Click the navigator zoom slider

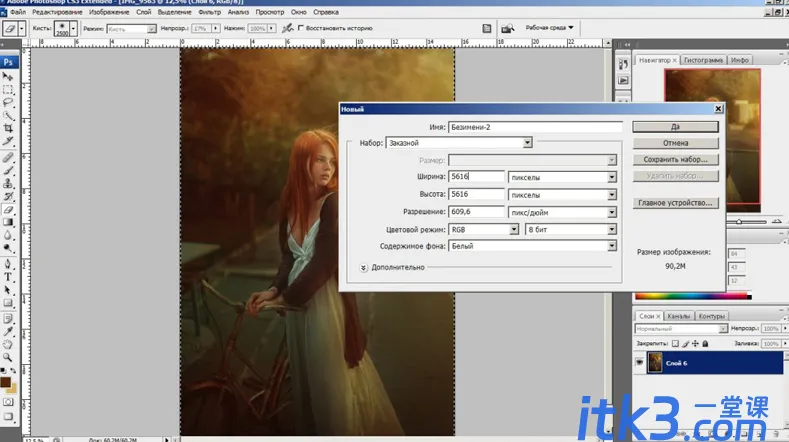[x=739, y=222]
